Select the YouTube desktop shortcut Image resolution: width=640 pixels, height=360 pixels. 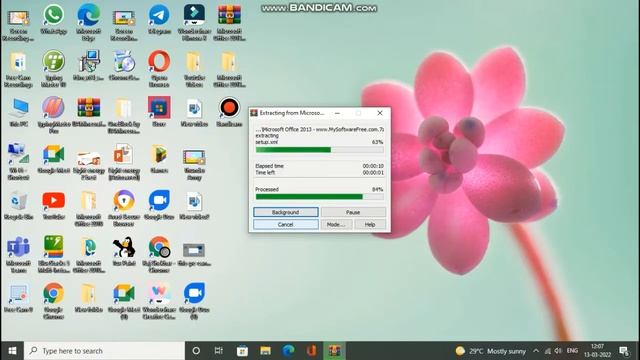(53, 205)
